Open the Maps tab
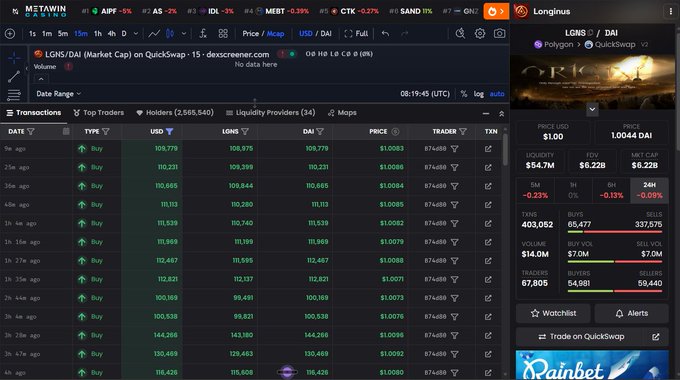The image size is (680, 380). [x=342, y=113]
